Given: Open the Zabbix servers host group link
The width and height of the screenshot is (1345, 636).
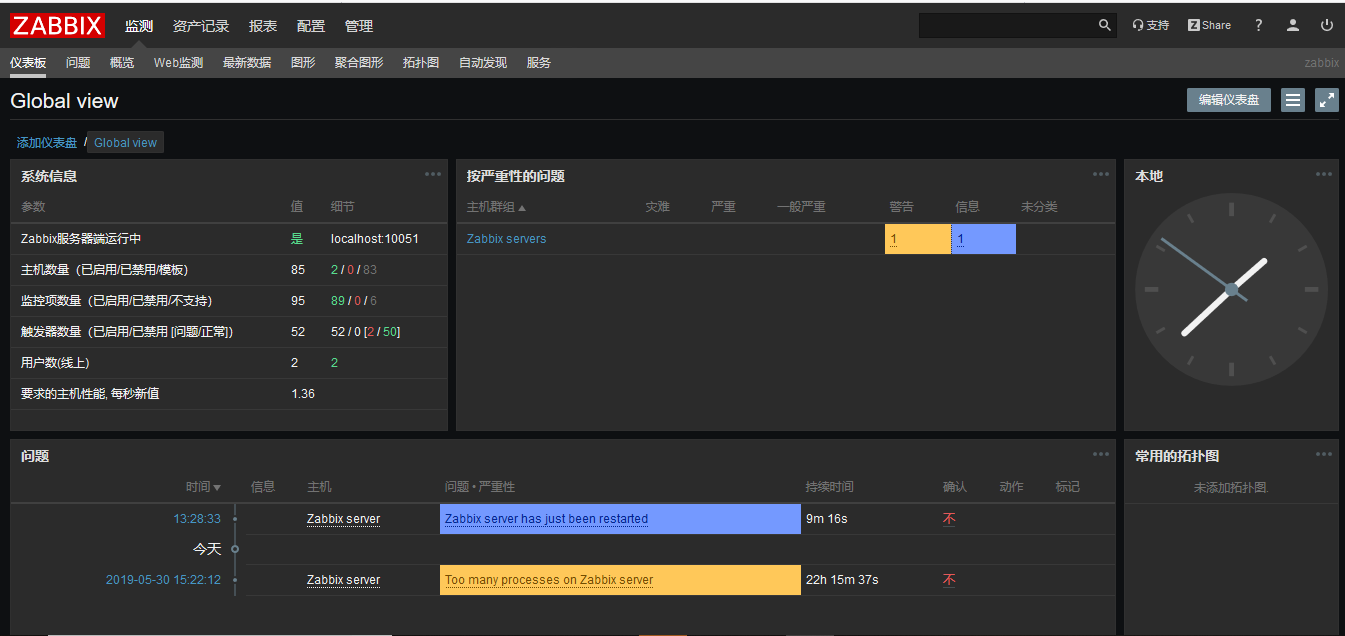Looking at the screenshot, I should (507, 239).
